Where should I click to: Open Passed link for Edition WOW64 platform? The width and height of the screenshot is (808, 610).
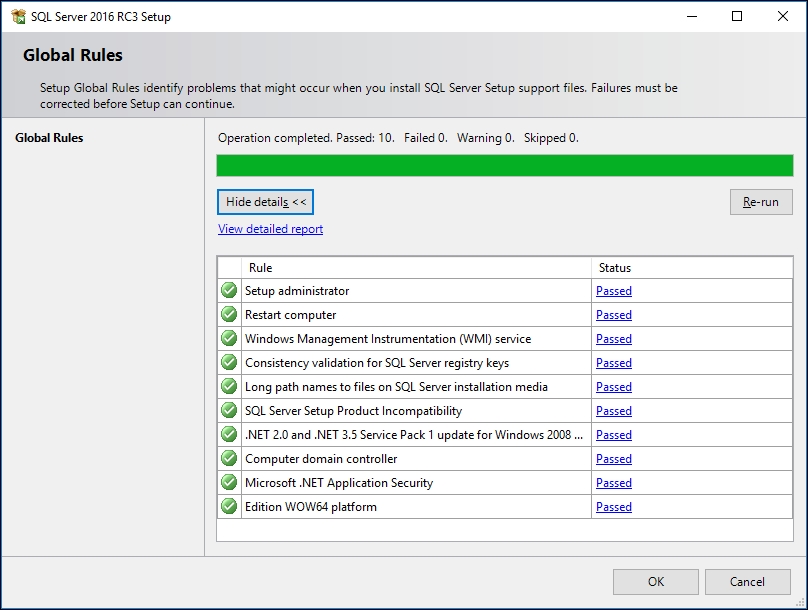(614, 507)
